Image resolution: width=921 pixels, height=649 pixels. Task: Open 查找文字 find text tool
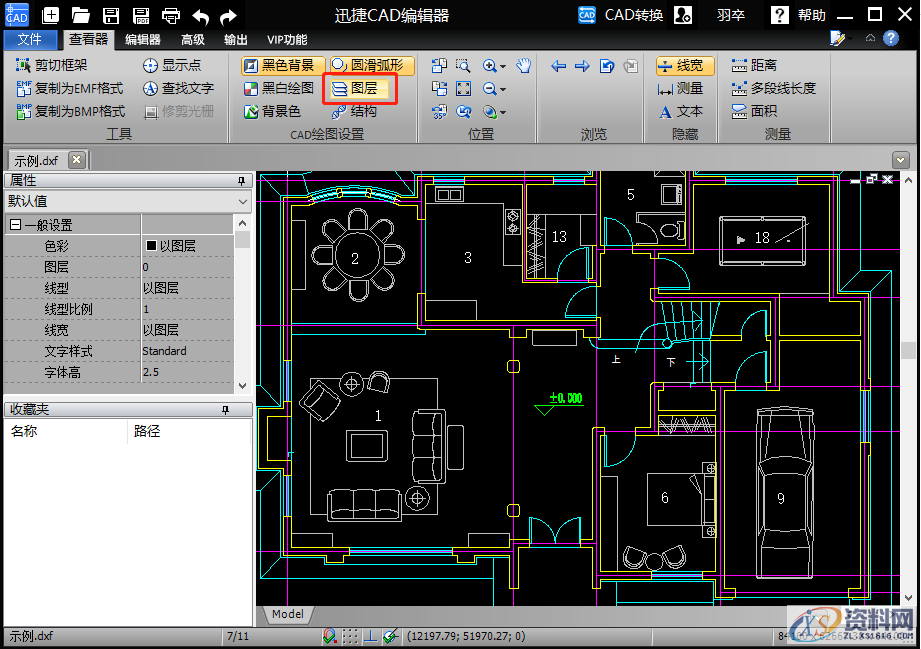[178, 88]
